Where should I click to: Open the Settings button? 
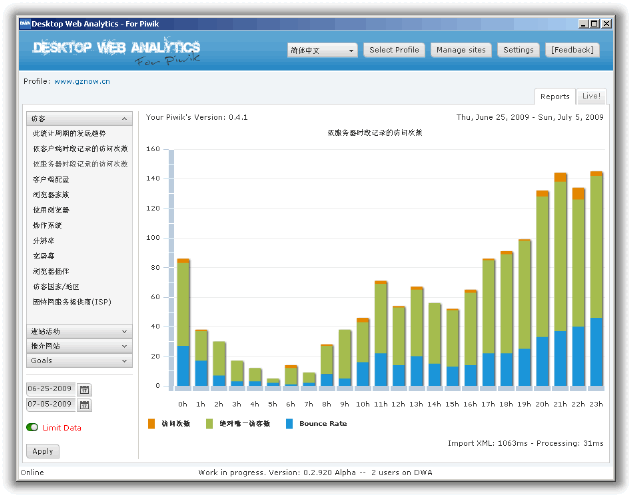[x=518, y=50]
